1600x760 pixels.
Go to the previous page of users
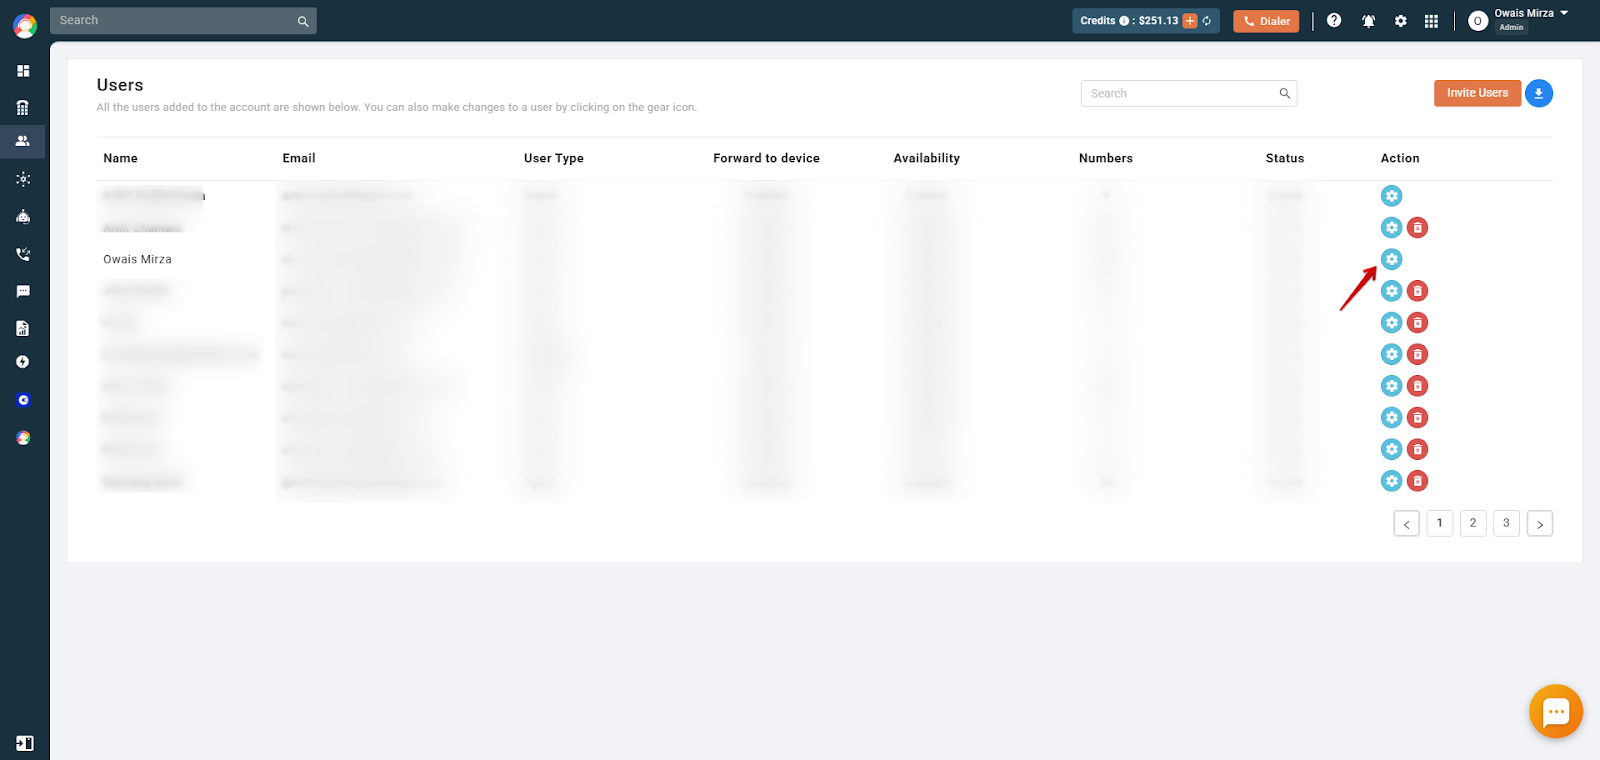pyautogui.click(x=1406, y=524)
